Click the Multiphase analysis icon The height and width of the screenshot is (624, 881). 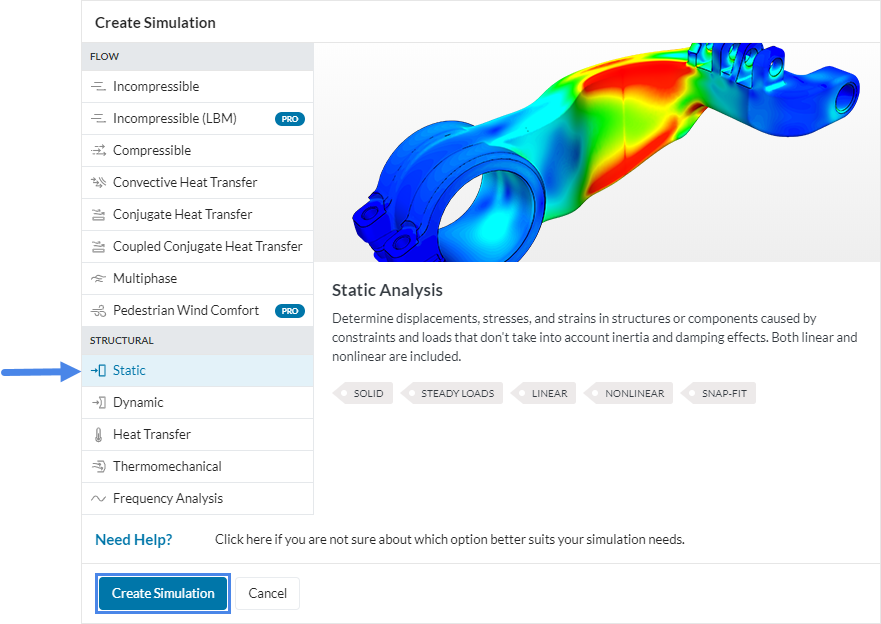coord(98,279)
